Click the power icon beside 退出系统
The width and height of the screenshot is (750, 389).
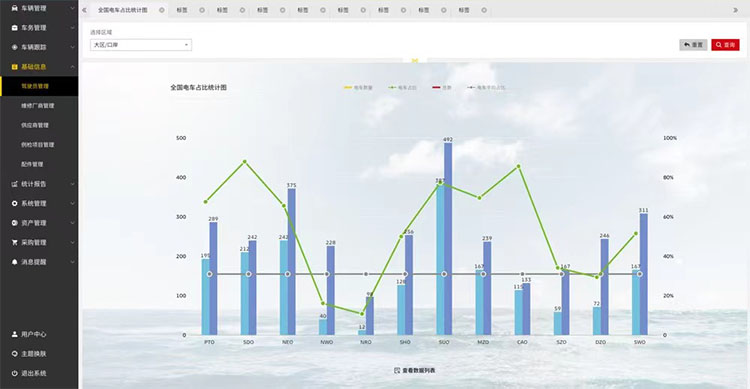[x=14, y=373]
